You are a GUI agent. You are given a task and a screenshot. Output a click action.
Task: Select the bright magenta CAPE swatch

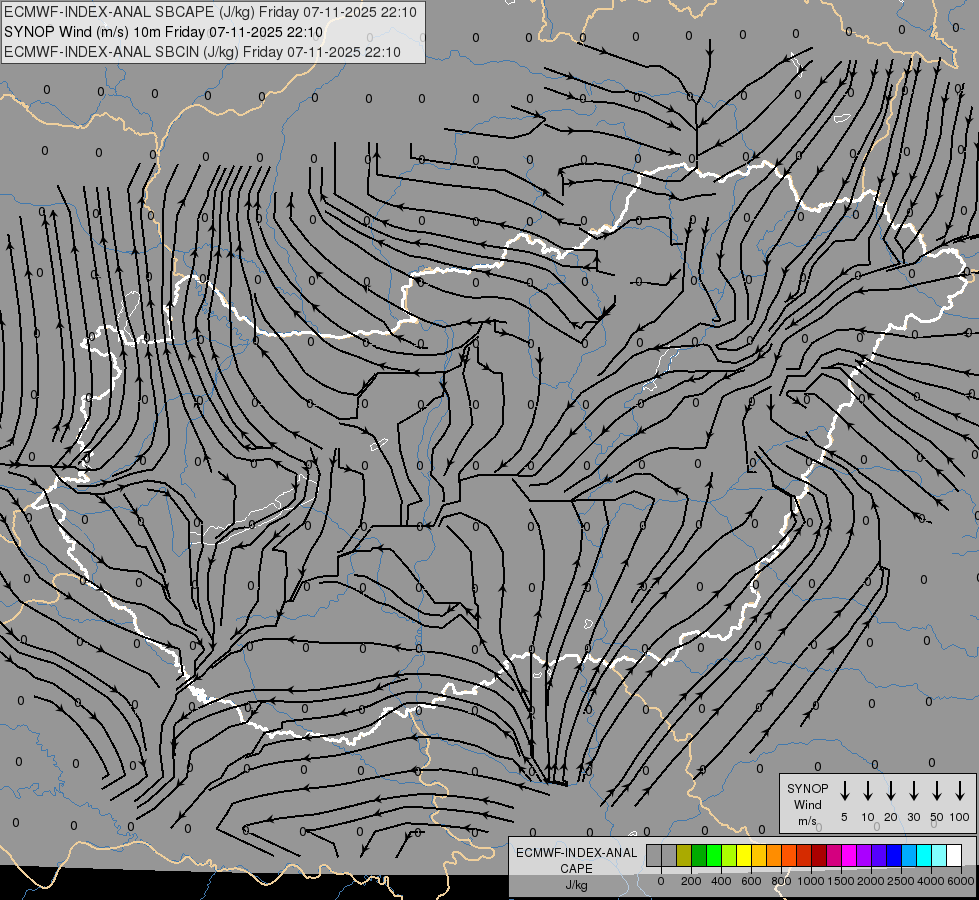pyautogui.click(x=850, y=855)
